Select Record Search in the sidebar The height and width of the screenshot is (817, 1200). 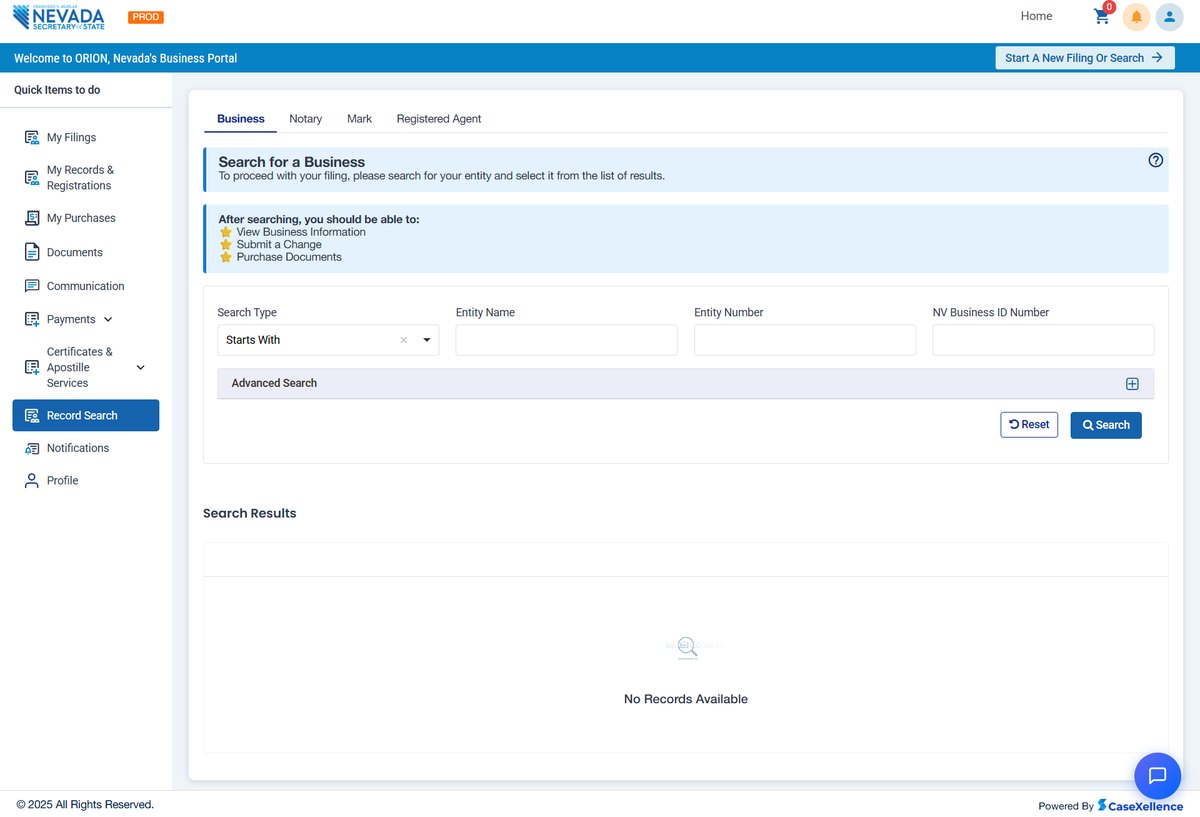coord(85,415)
